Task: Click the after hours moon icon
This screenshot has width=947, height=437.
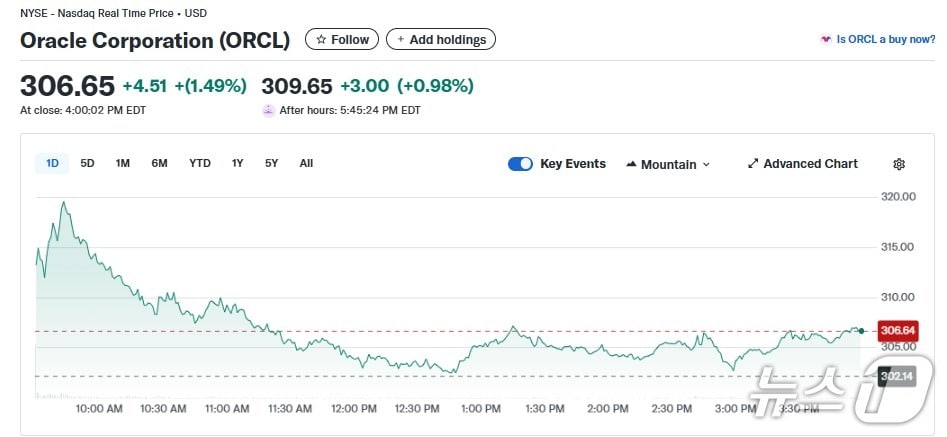Action: pos(268,110)
